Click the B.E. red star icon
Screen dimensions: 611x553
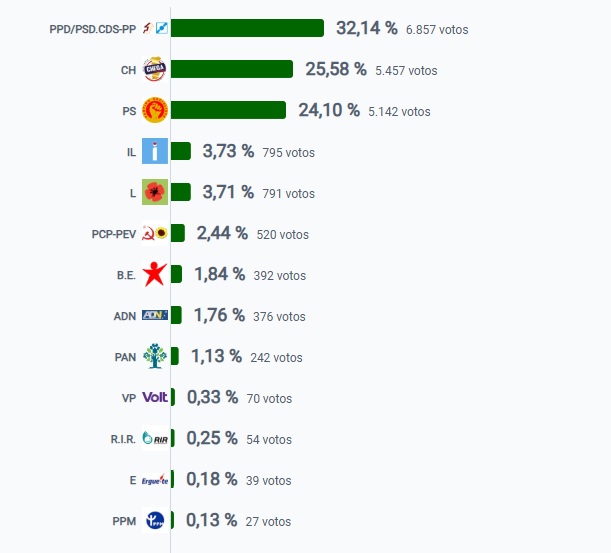155,274
